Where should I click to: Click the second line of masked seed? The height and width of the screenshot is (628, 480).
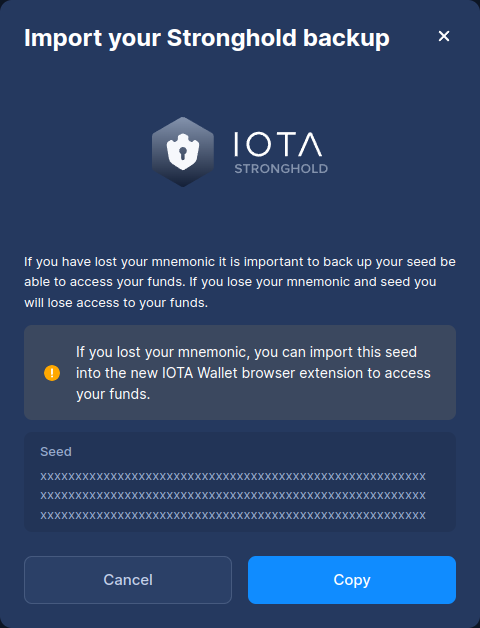pos(233,495)
